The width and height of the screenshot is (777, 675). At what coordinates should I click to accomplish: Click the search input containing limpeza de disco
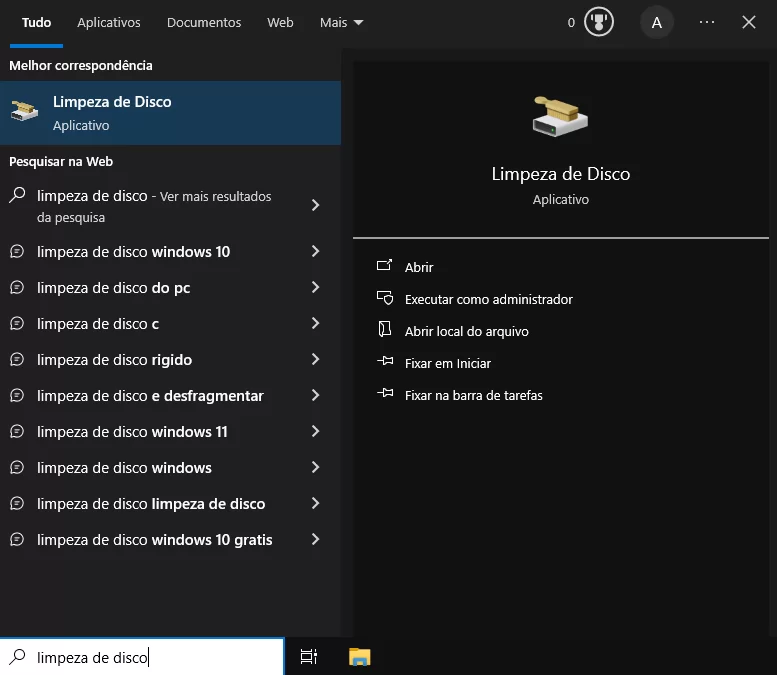pos(142,657)
